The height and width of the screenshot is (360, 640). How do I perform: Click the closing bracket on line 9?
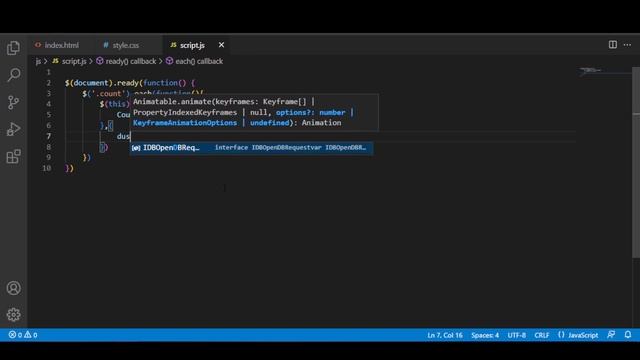87,158
